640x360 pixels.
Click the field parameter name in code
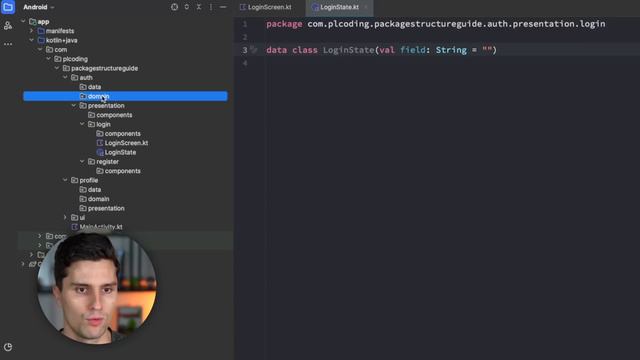pyautogui.click(x=412, y=50)
